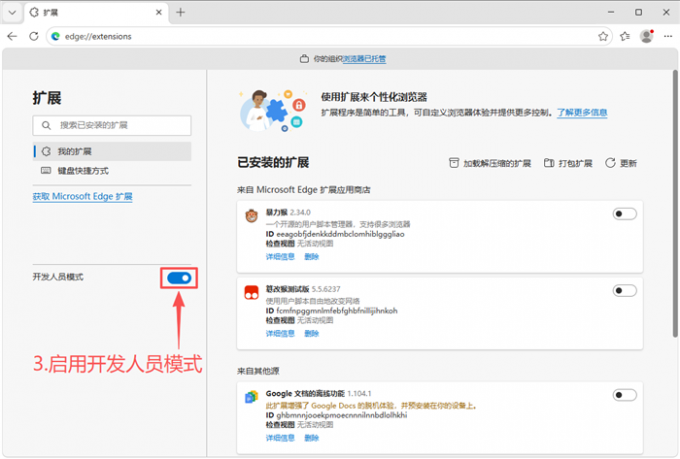Click 删除 for 篡改猴测试版
The width and height of the screenshot is (680, 459).
tap(311, 334)
